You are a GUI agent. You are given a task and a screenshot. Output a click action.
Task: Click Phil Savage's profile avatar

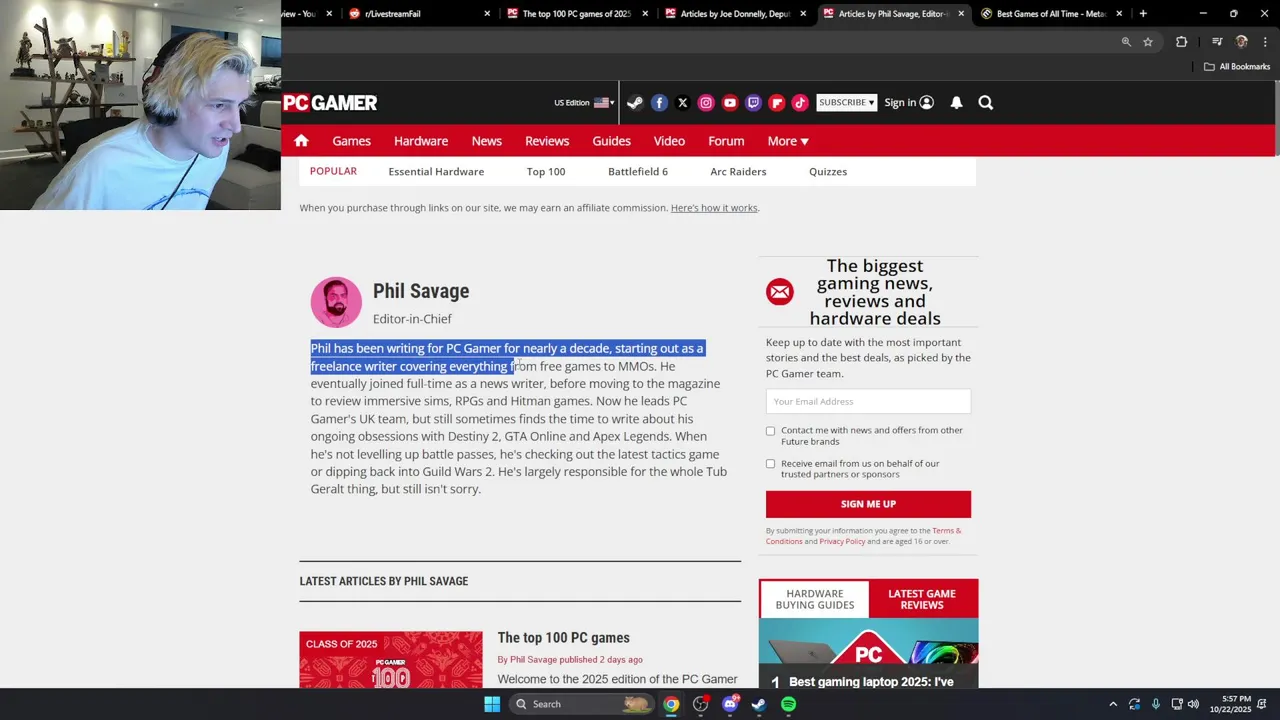pyautogui.click(x=336, y=302)
